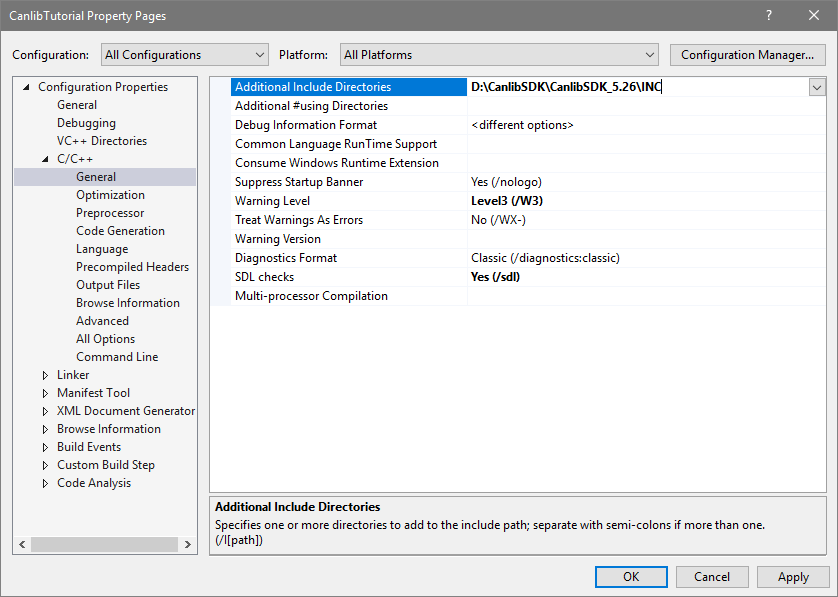Expand the Build Events node
Viewport: 838px width, 597px height.
44,446
